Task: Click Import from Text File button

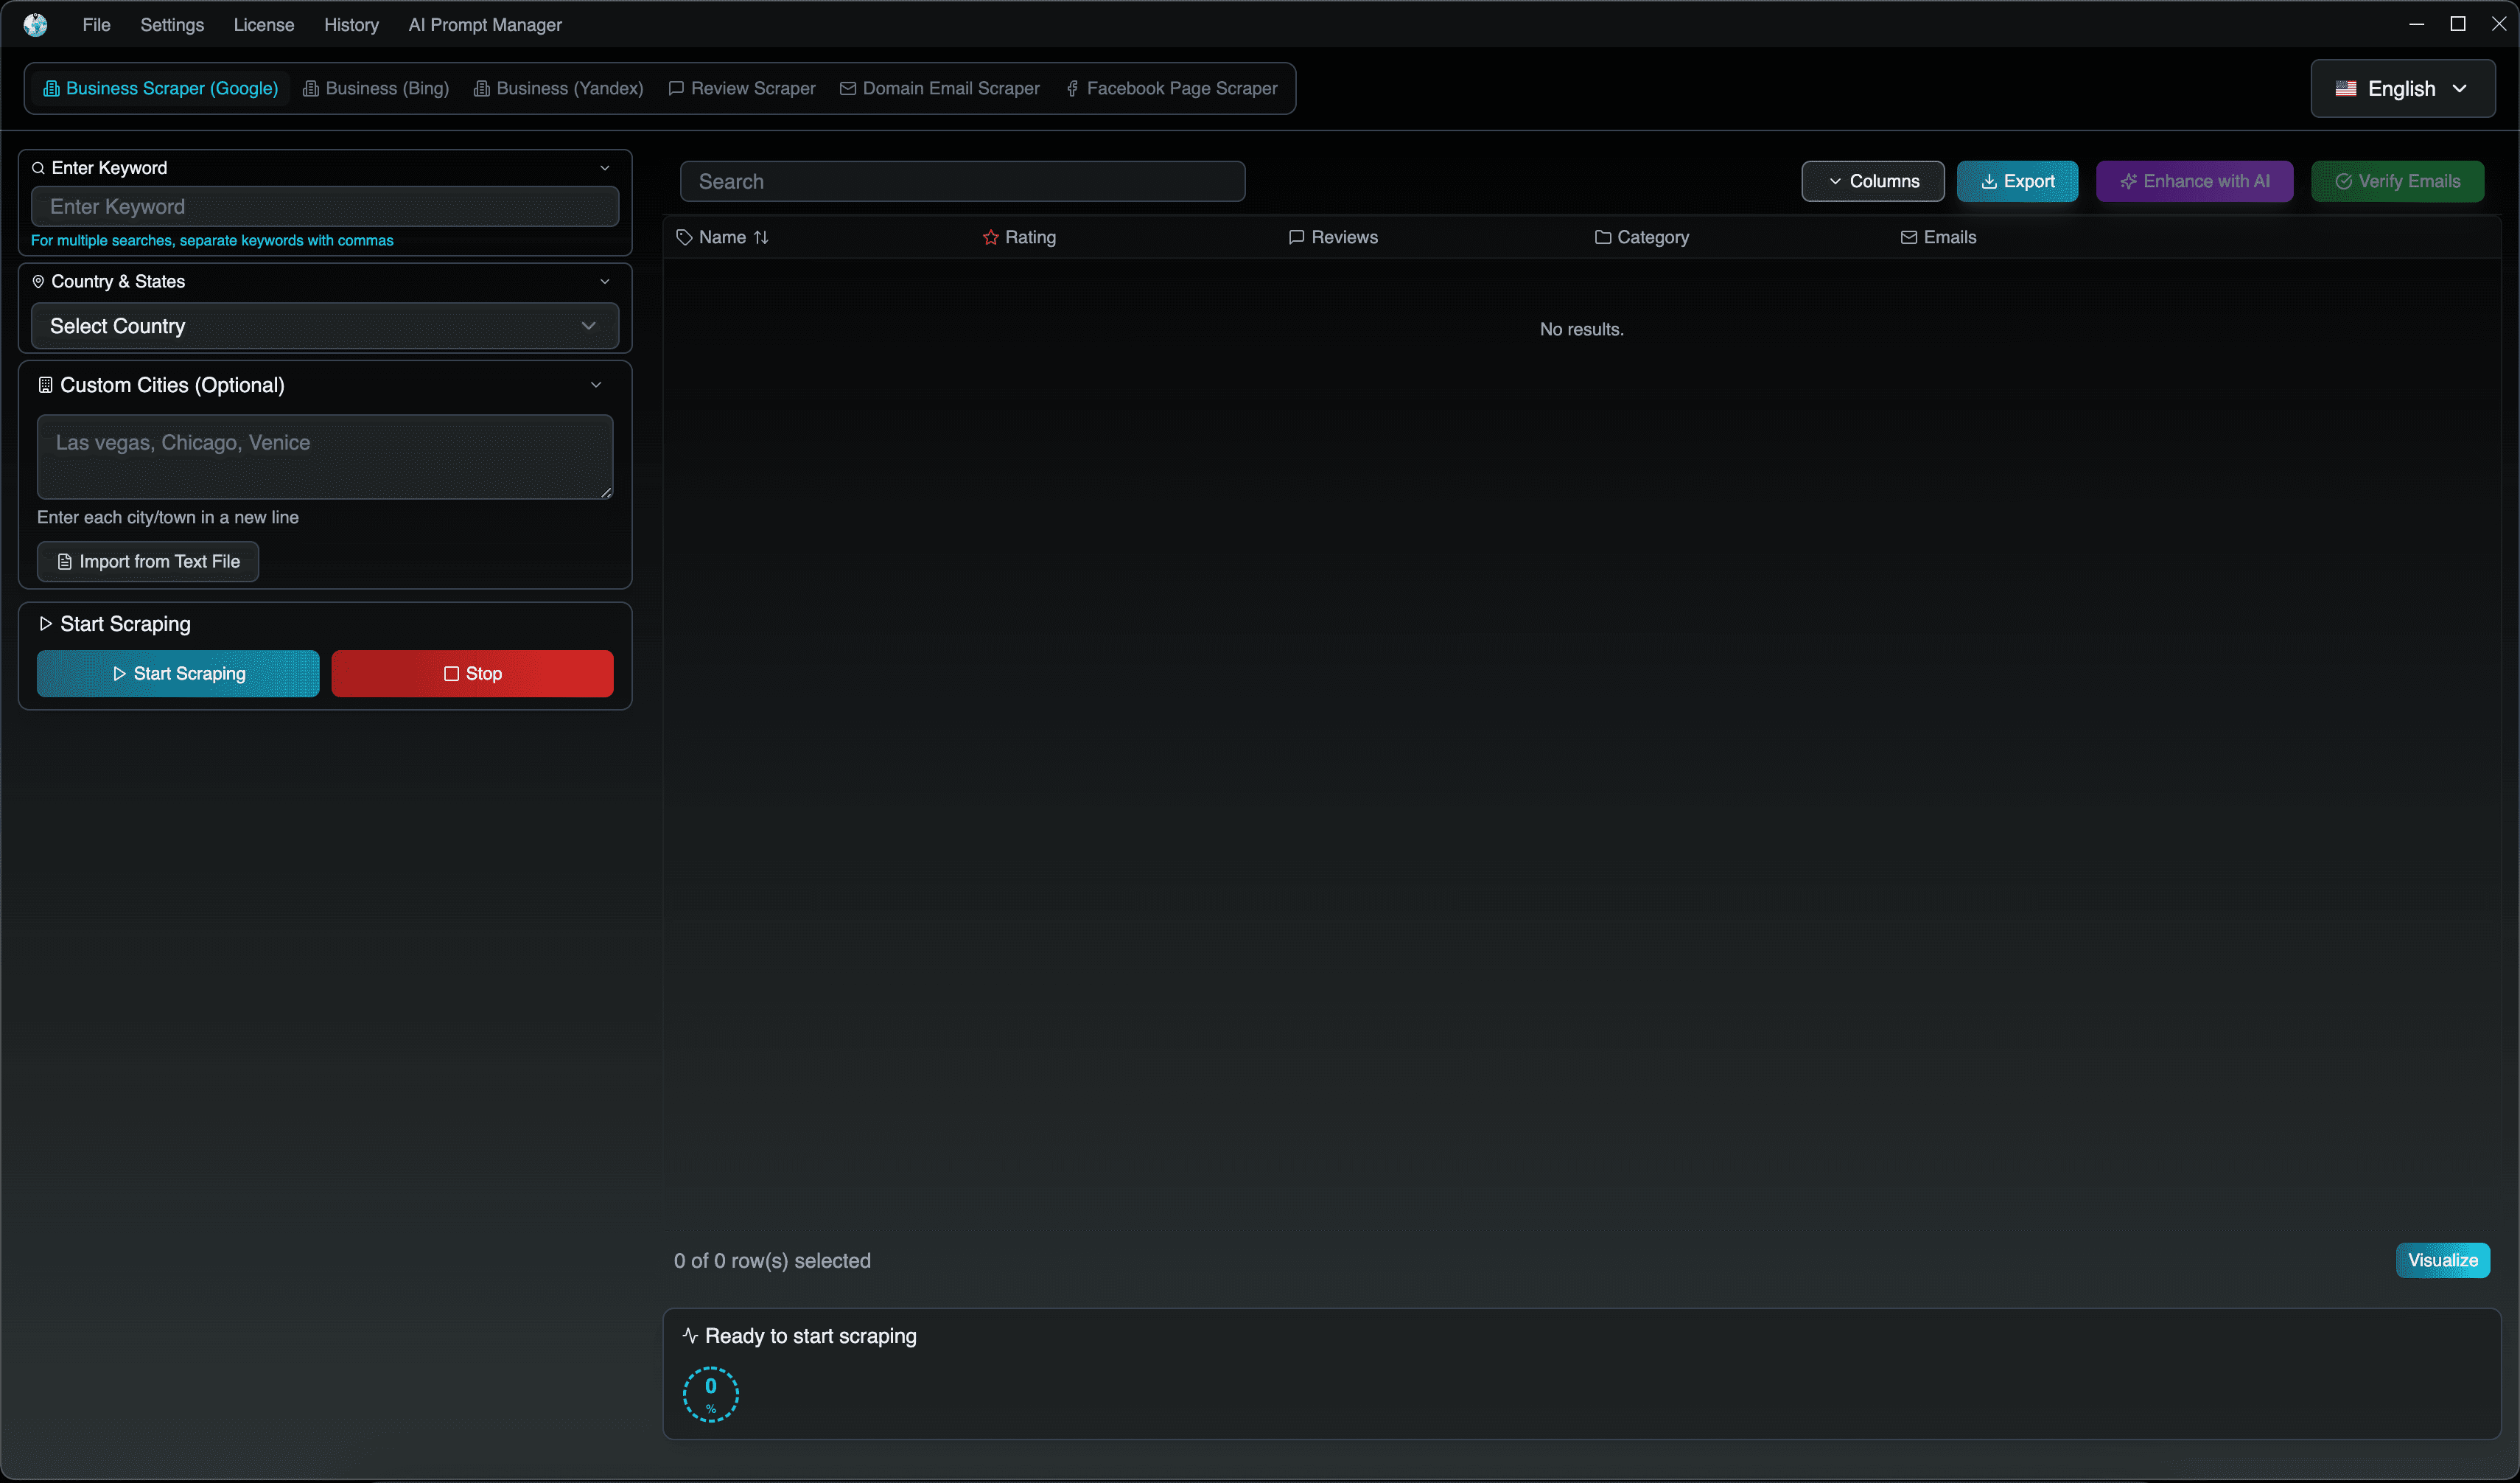Action: (x=148, y=562)
